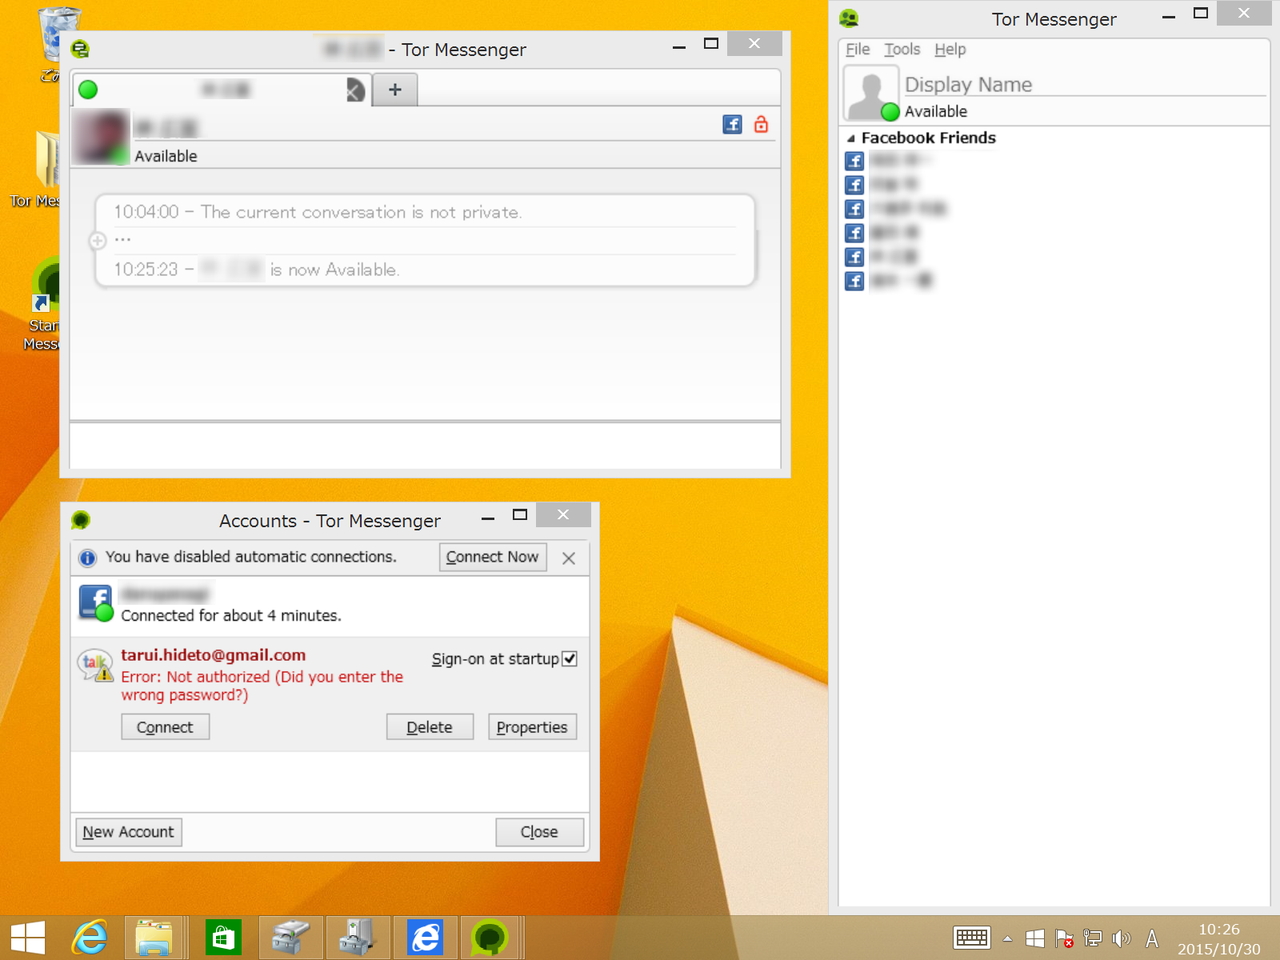Disable the Sign-on at startup checkbox

(x=570, y=658)
